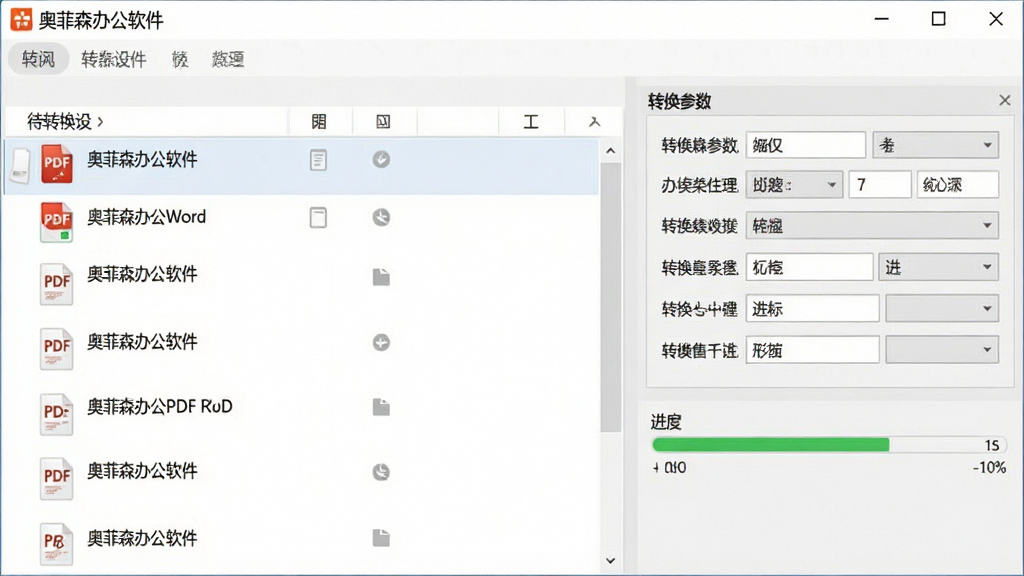This screenshot has width=1024, height=576.
Task: Expand the 待转换设 breadcrumb chevron
Action: point(101,121)
